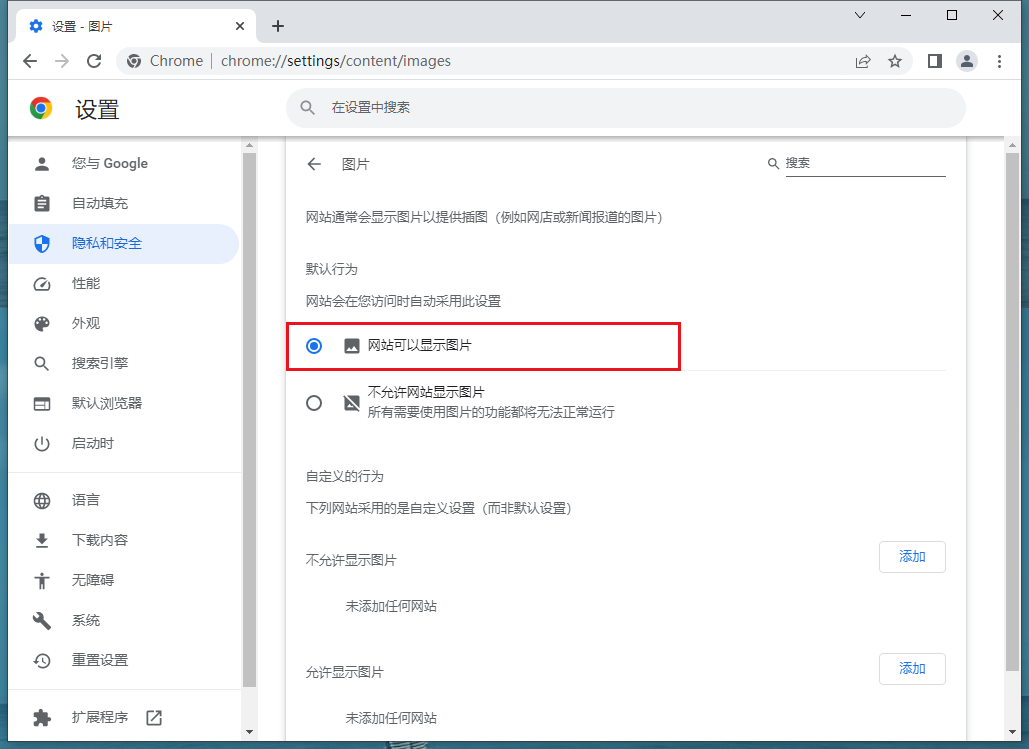Click the 自动填充 clipboard icon
Image resolution: width=1029 pixels, height=749 pixels.
[42, 203]
